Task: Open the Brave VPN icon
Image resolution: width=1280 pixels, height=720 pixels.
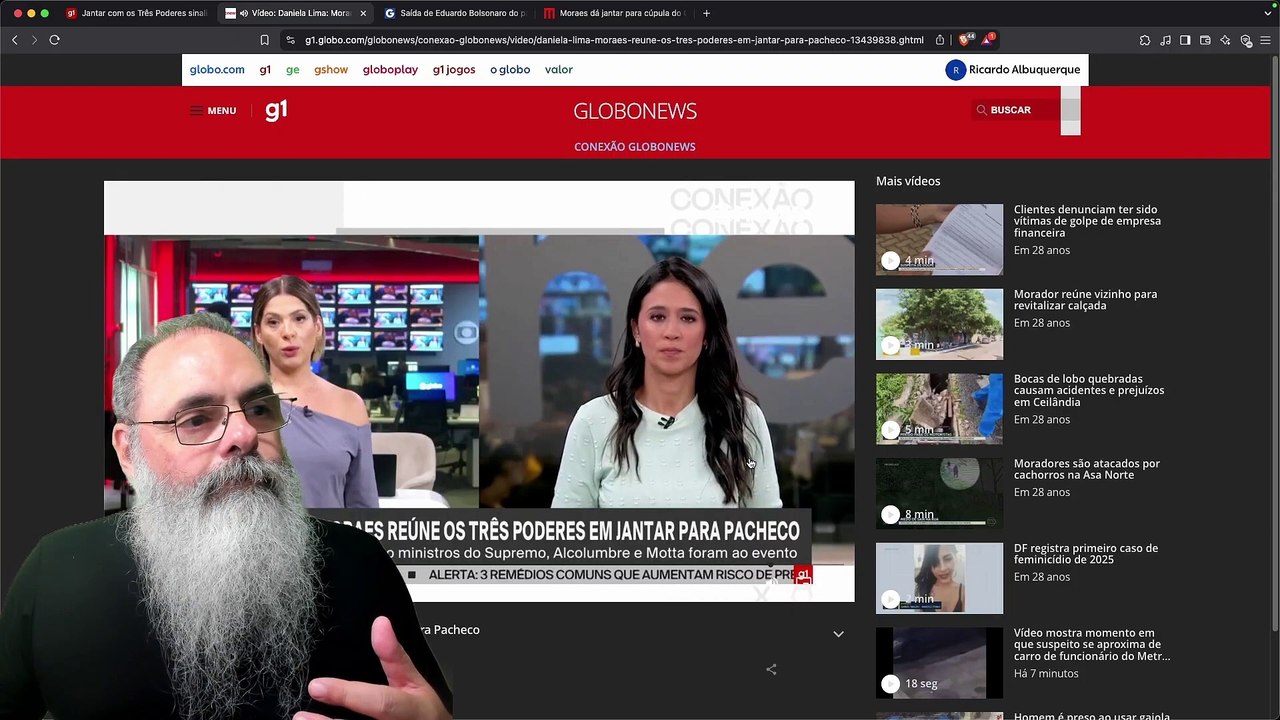Action: click(1246, 40)
